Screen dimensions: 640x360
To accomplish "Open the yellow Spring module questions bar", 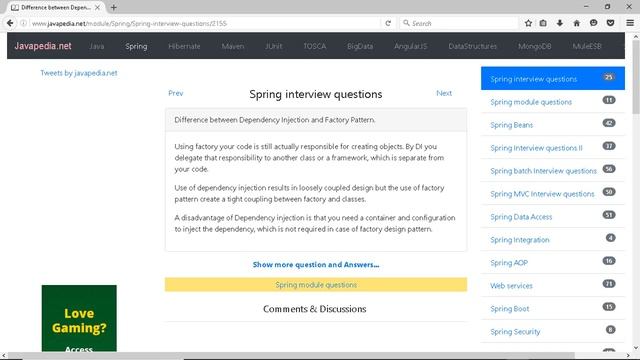I will click(316, 284).
